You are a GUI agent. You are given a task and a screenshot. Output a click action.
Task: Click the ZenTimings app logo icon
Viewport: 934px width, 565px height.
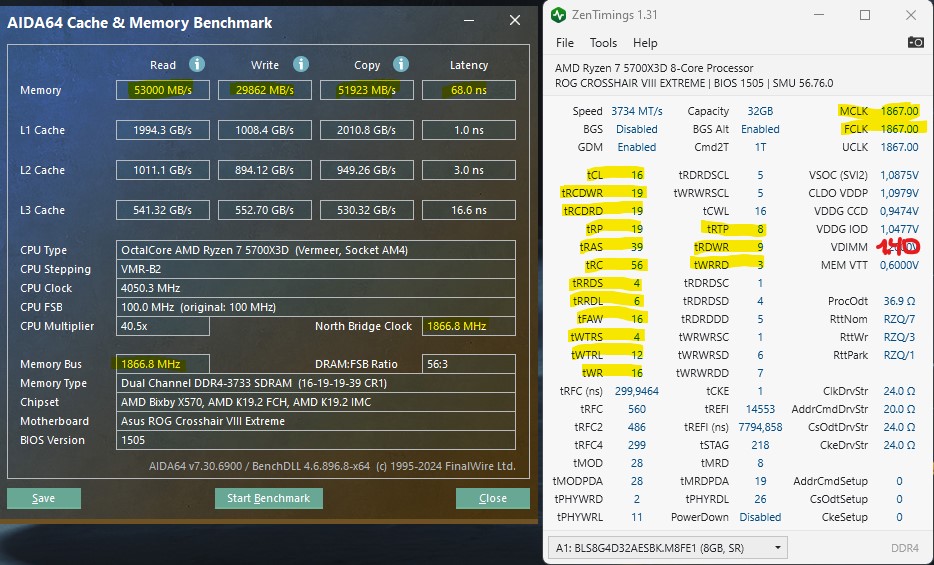click(x=558, y=15)
